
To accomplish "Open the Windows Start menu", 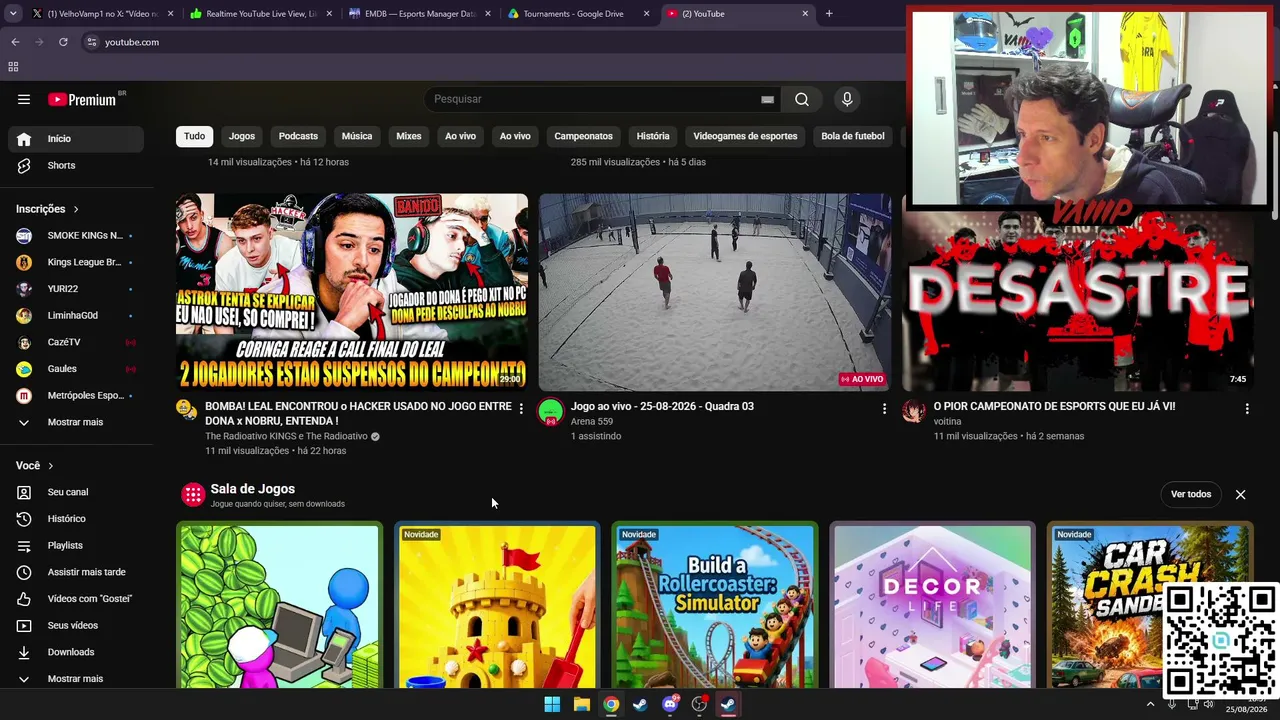I will pyautogui.click(x=552, y=704).
